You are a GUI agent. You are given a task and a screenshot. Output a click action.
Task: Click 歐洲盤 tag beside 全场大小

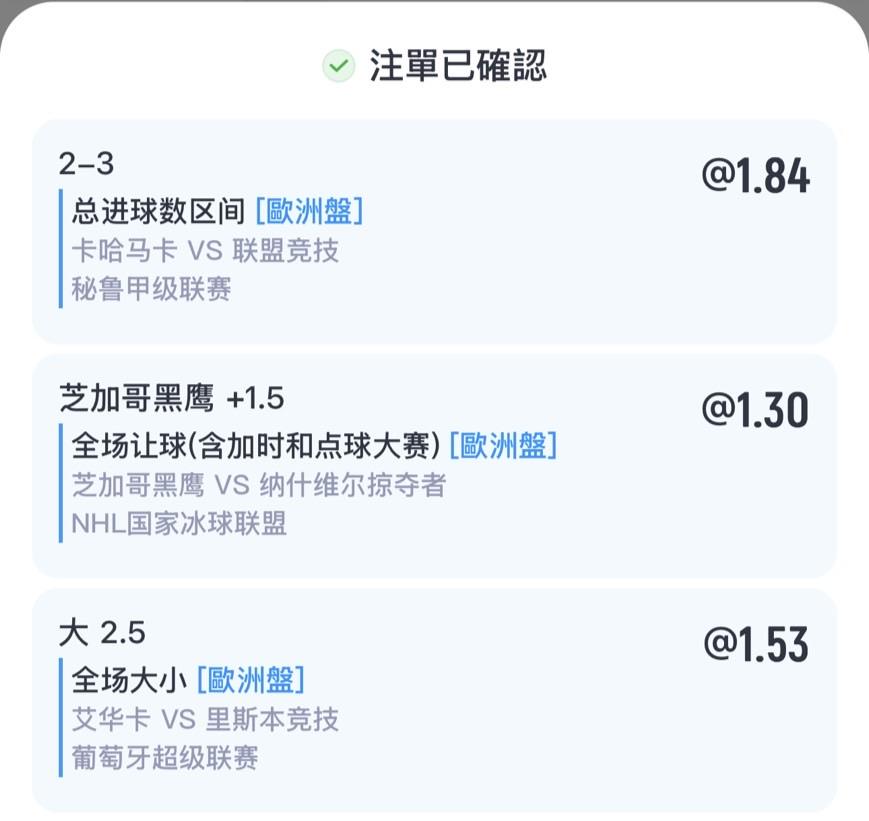click(250, 680)
